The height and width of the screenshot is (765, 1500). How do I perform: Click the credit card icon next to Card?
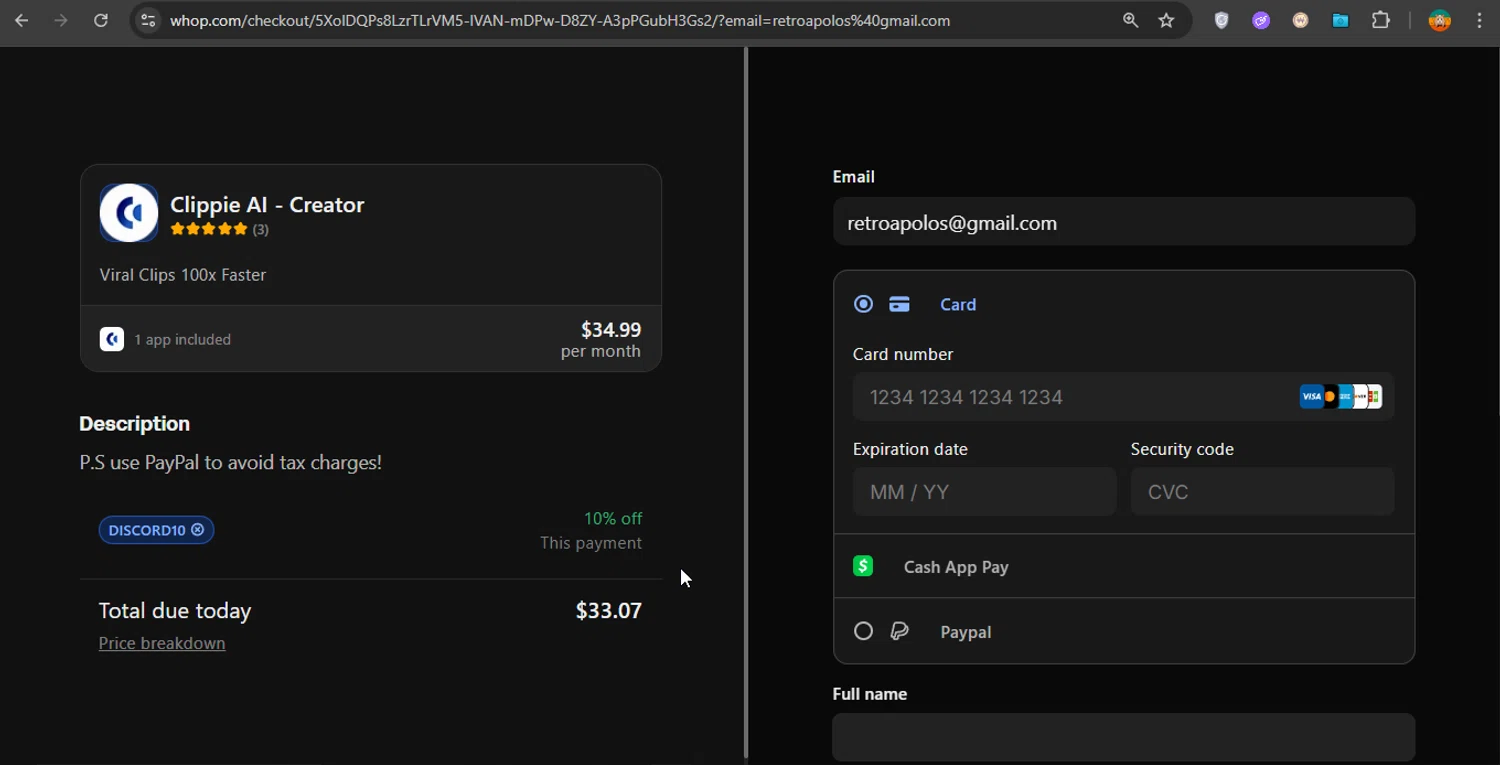coord(899,305)
